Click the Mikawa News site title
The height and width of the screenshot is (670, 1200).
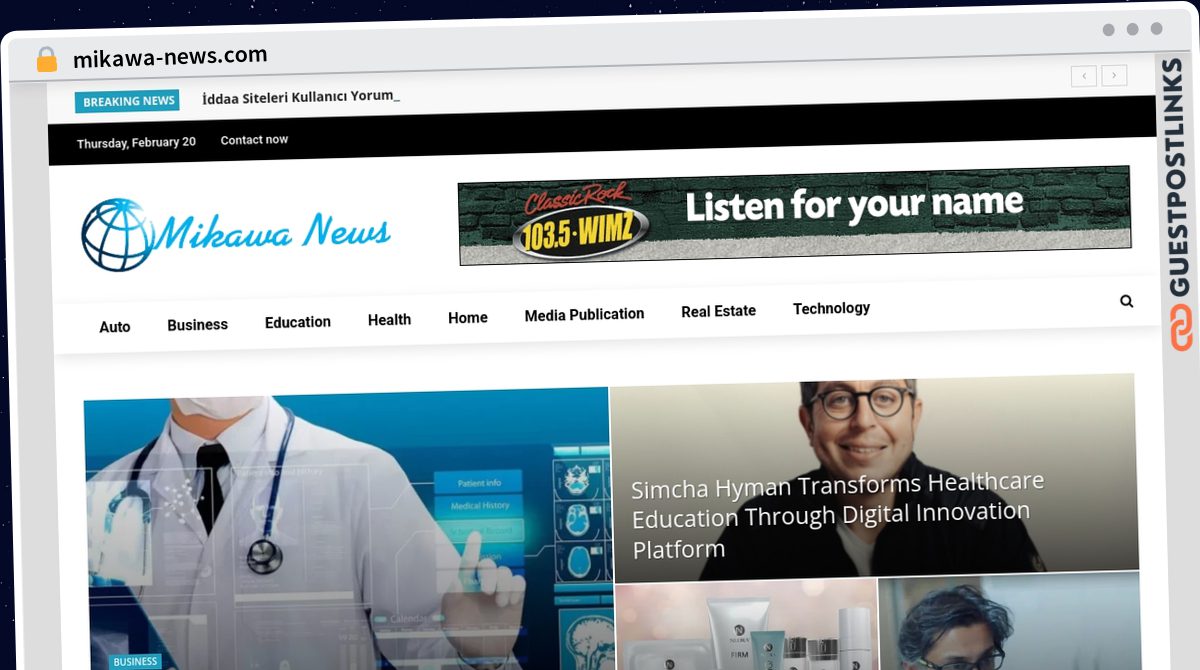(x=272, y=232)
